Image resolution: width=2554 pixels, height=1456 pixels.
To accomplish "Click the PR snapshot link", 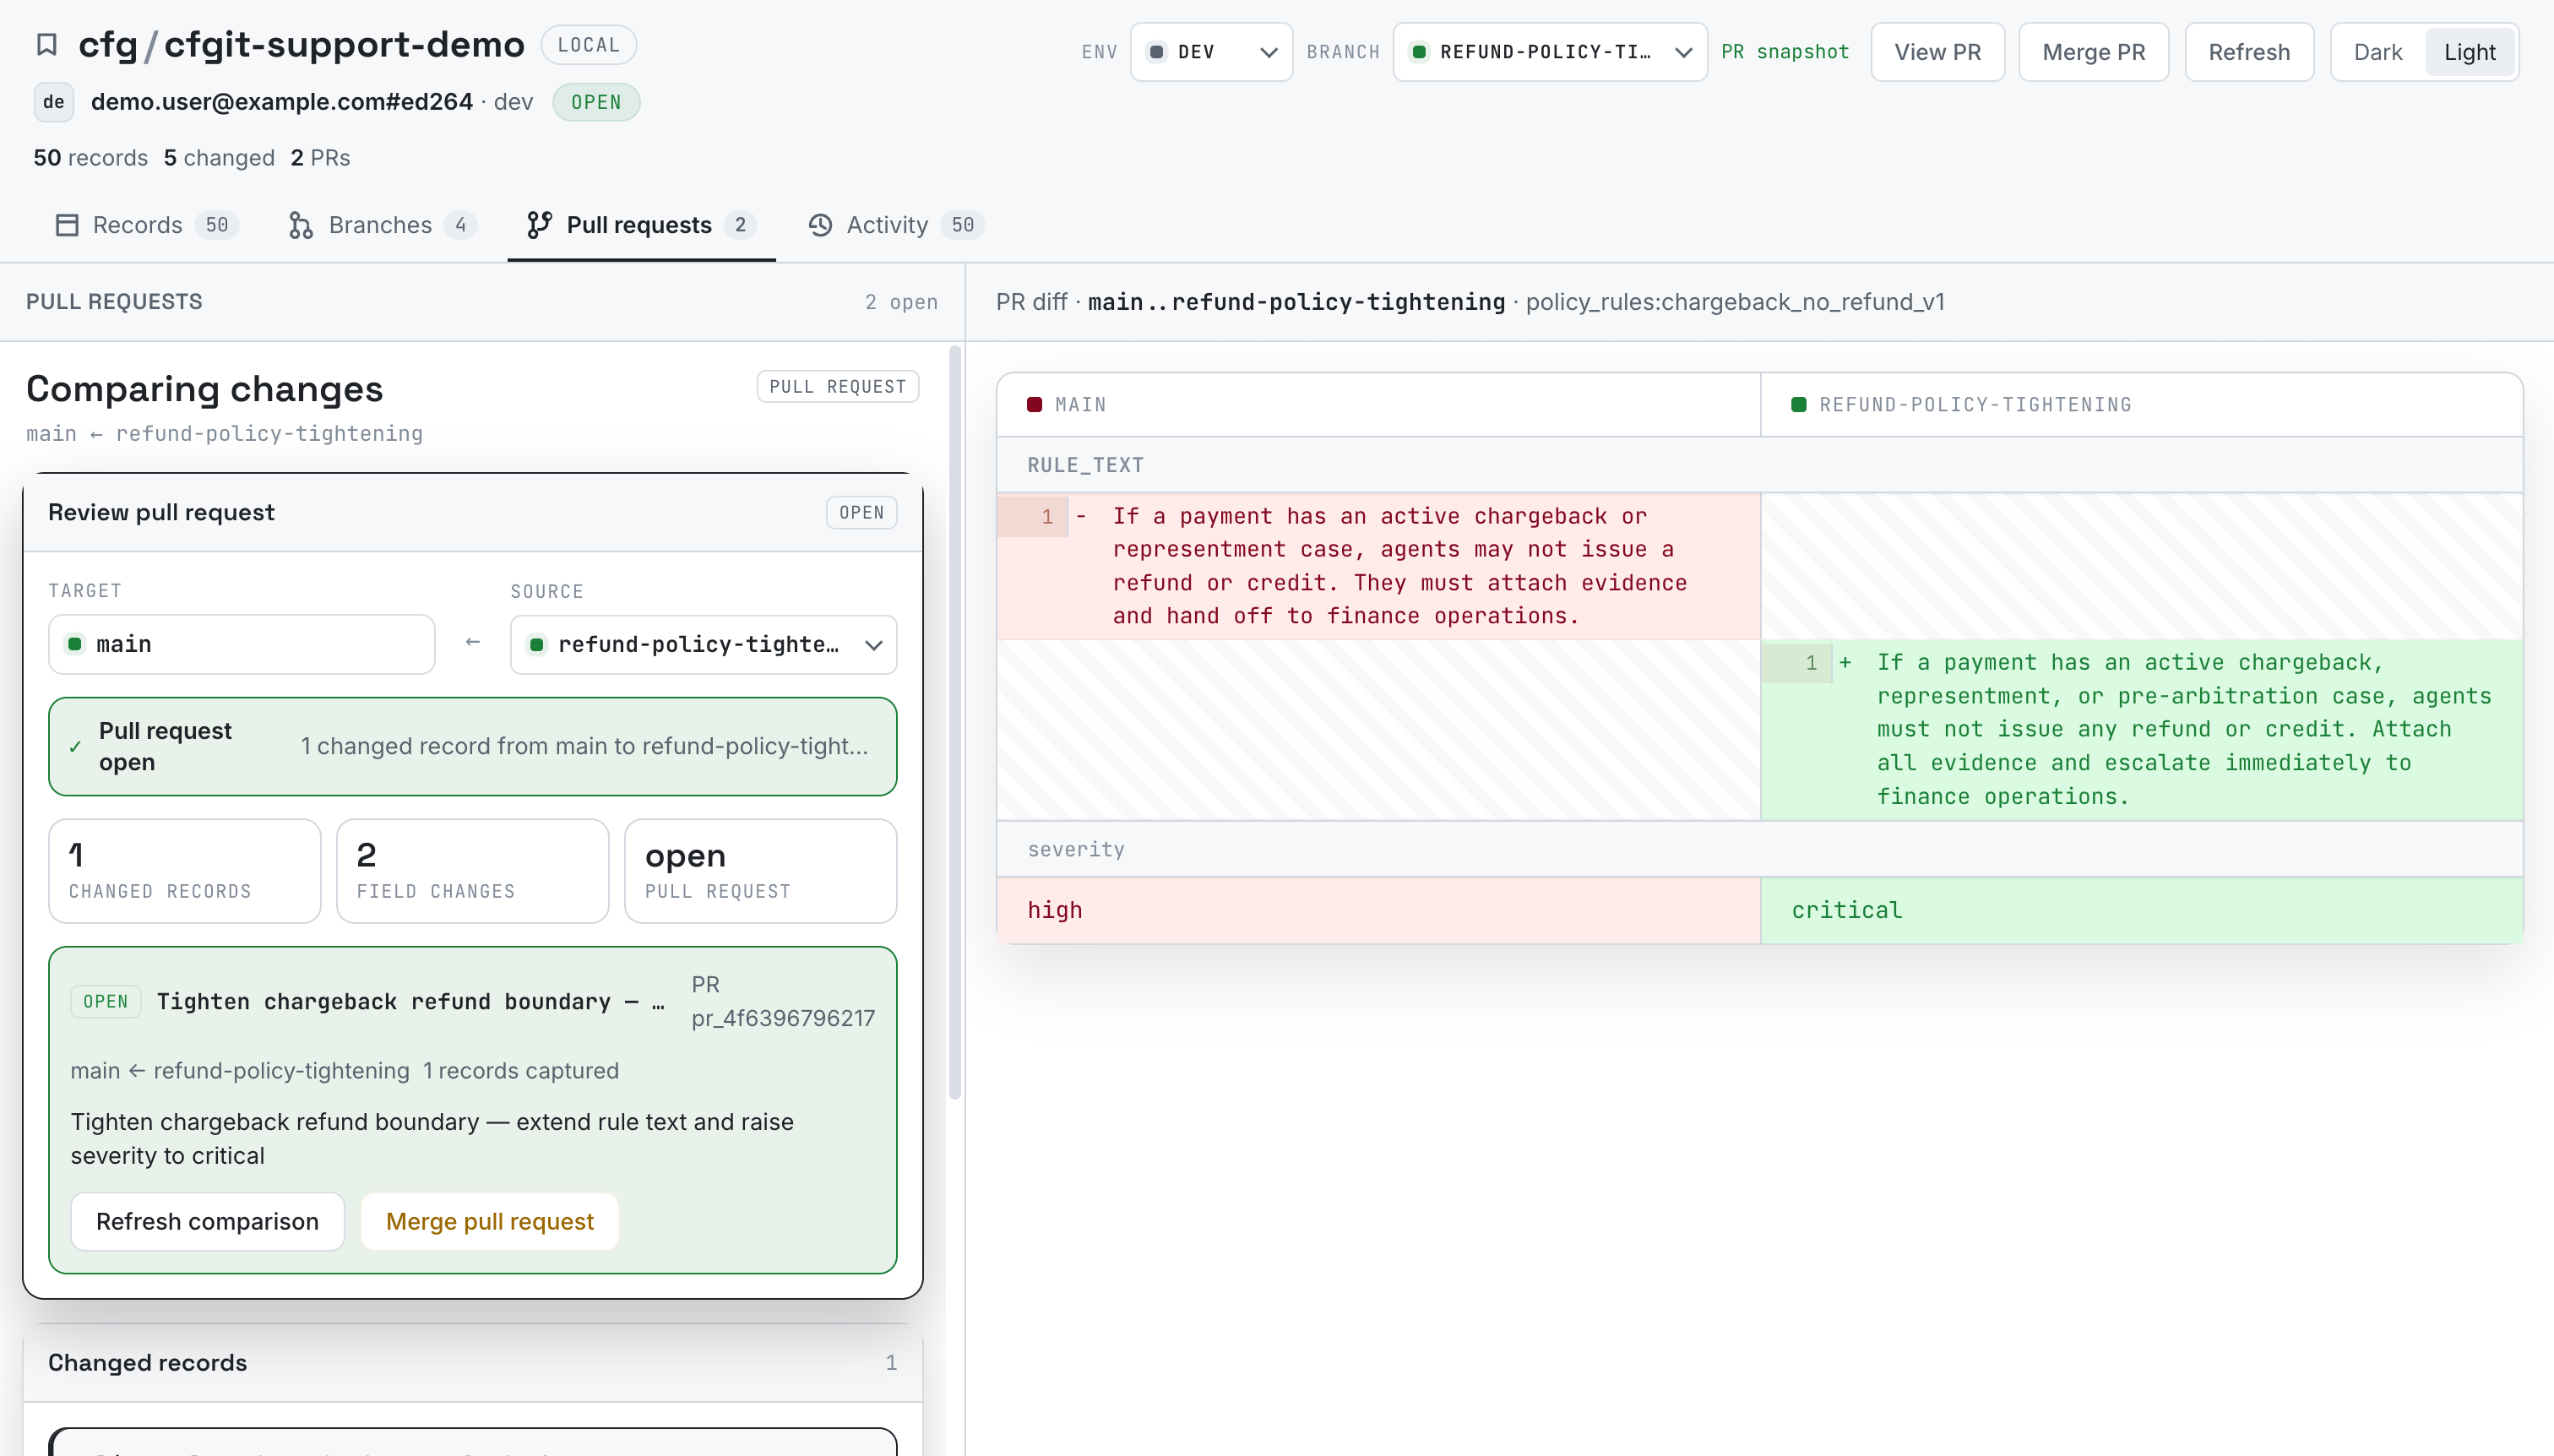I will pos(1784,52).
